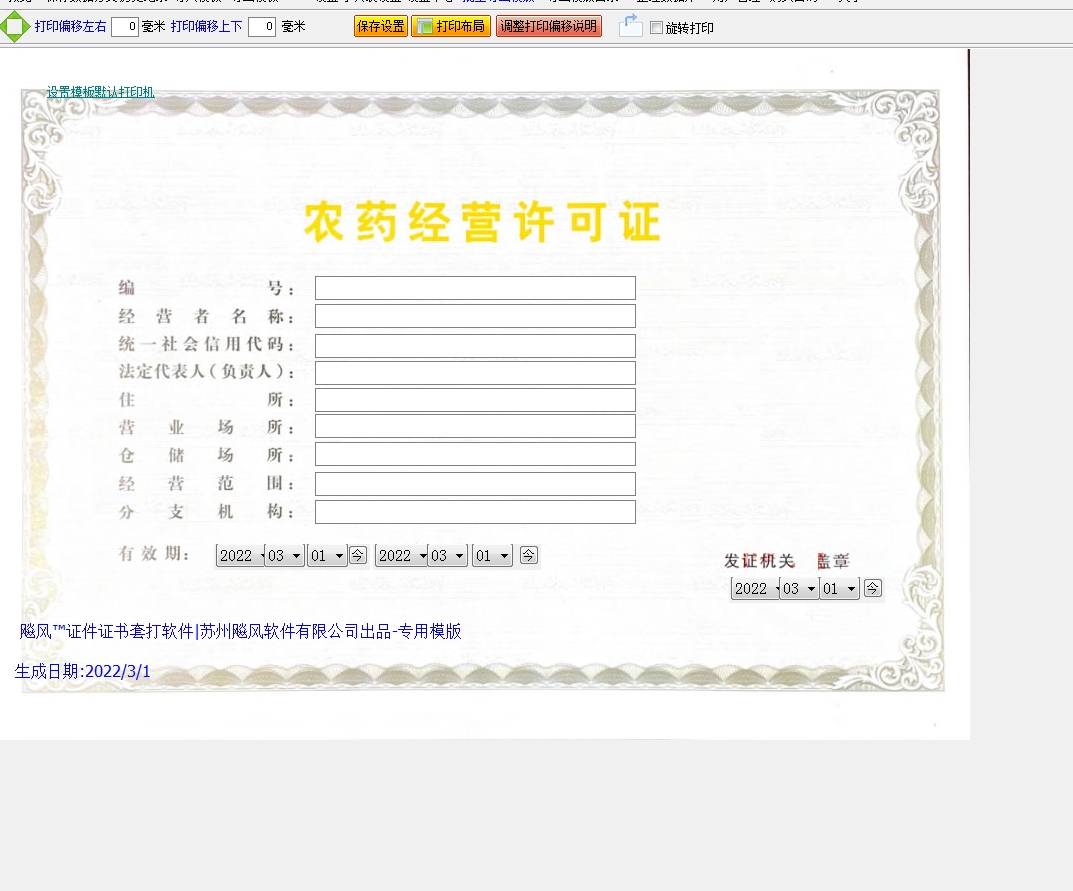Expand validity start month dropdown
The height and width of the screenshot is (891, 1073).
point(285,556)
